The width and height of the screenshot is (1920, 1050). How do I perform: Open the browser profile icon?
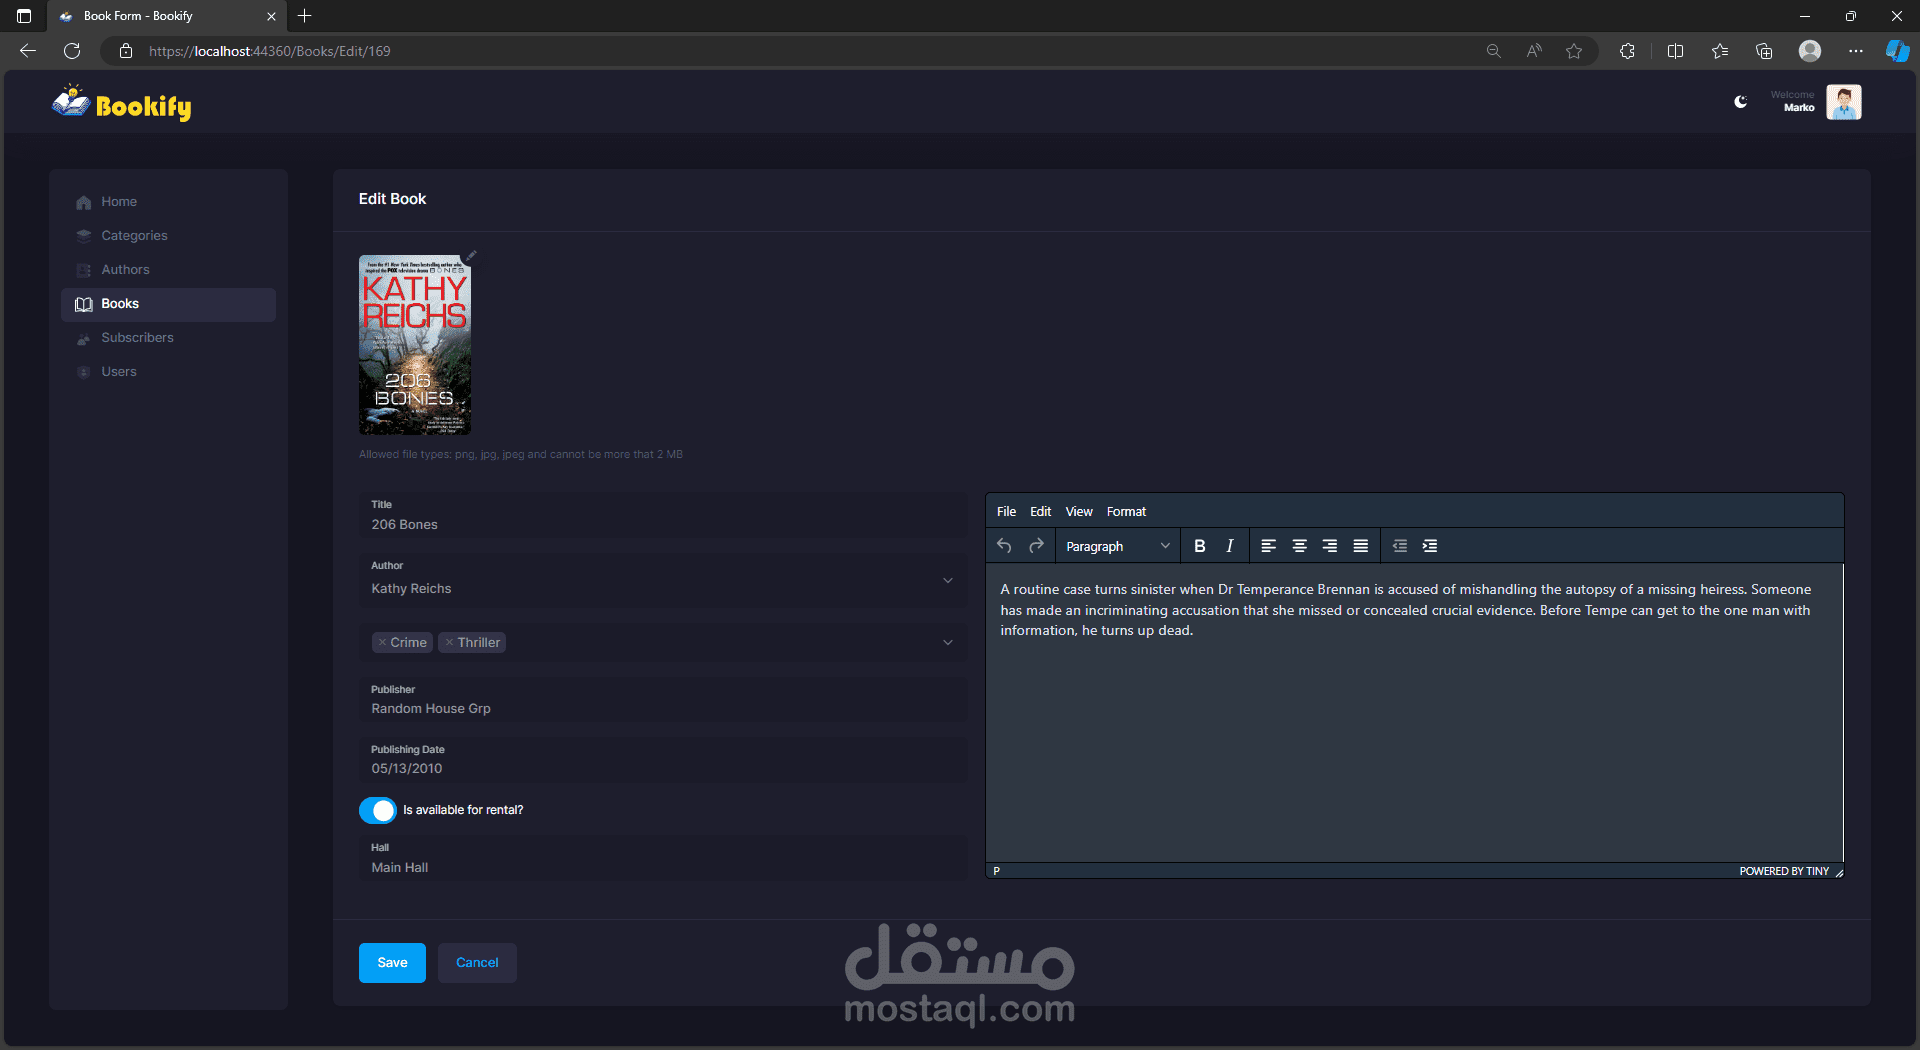(1810, 51)
